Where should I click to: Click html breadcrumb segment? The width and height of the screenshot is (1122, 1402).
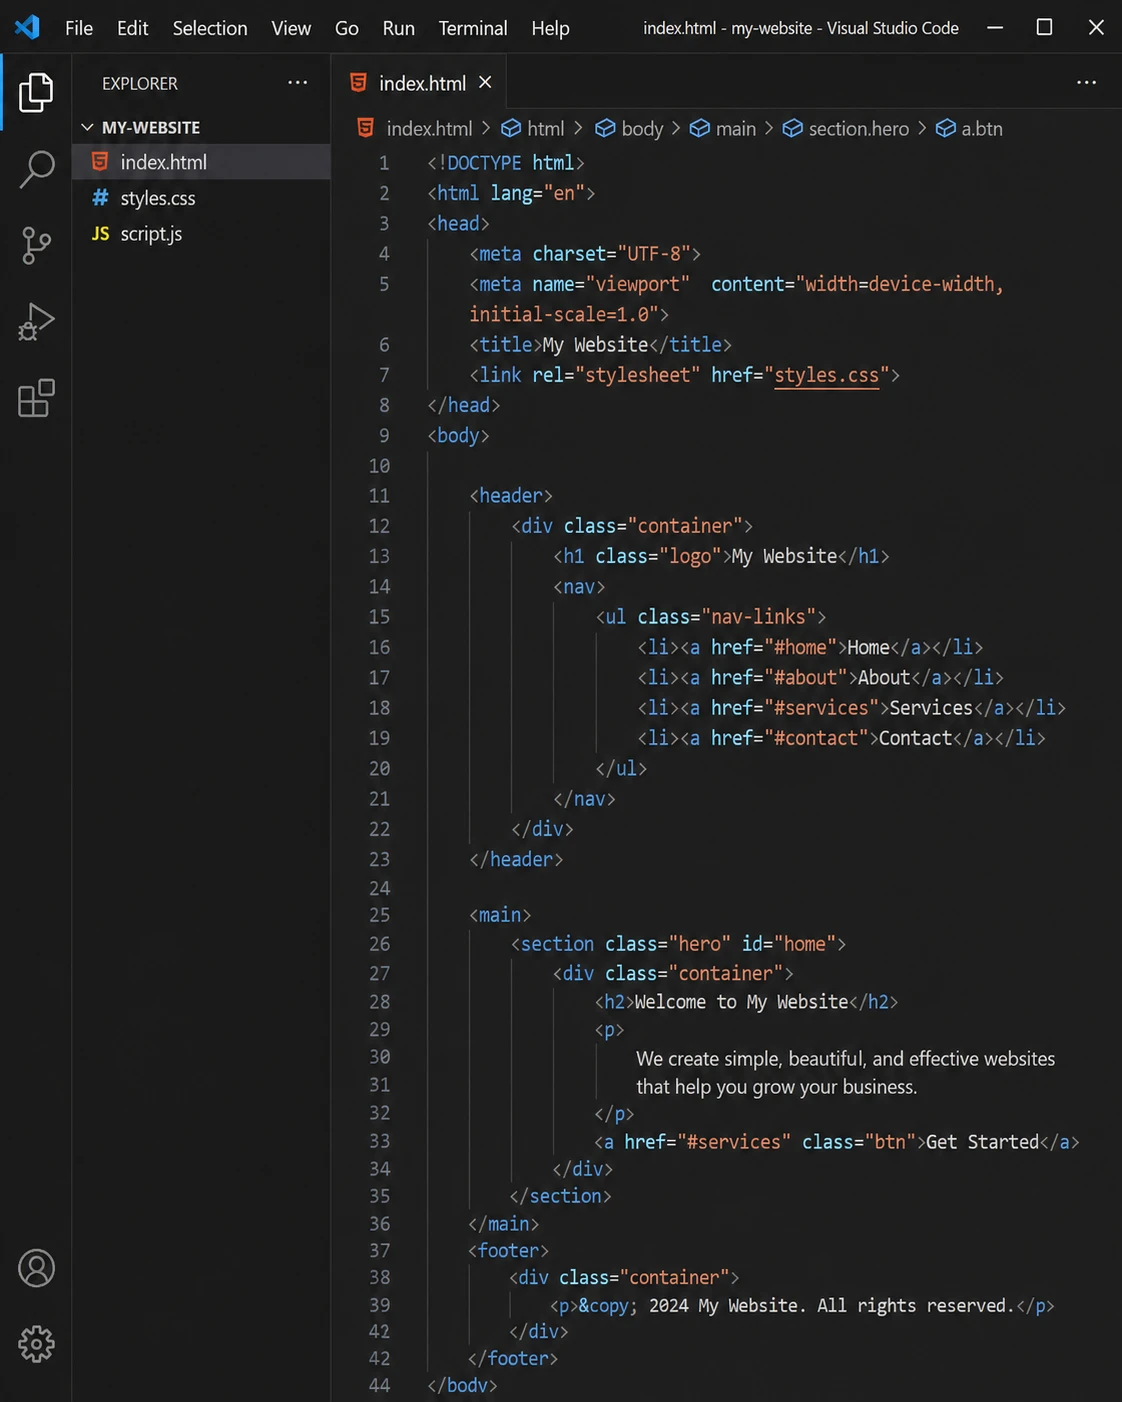coord(546,128)
